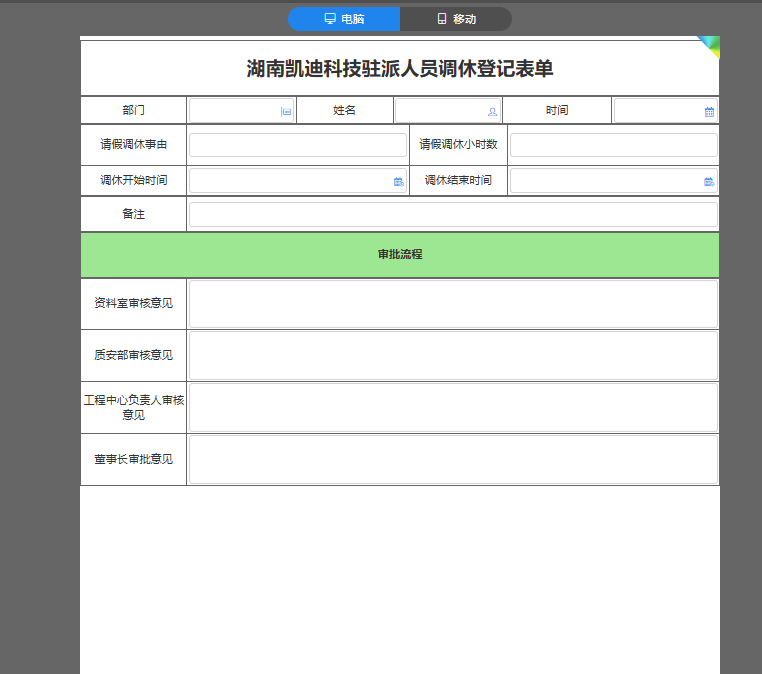Open the calendar icon in 调休结束时间 field

(x=709, y=182)
